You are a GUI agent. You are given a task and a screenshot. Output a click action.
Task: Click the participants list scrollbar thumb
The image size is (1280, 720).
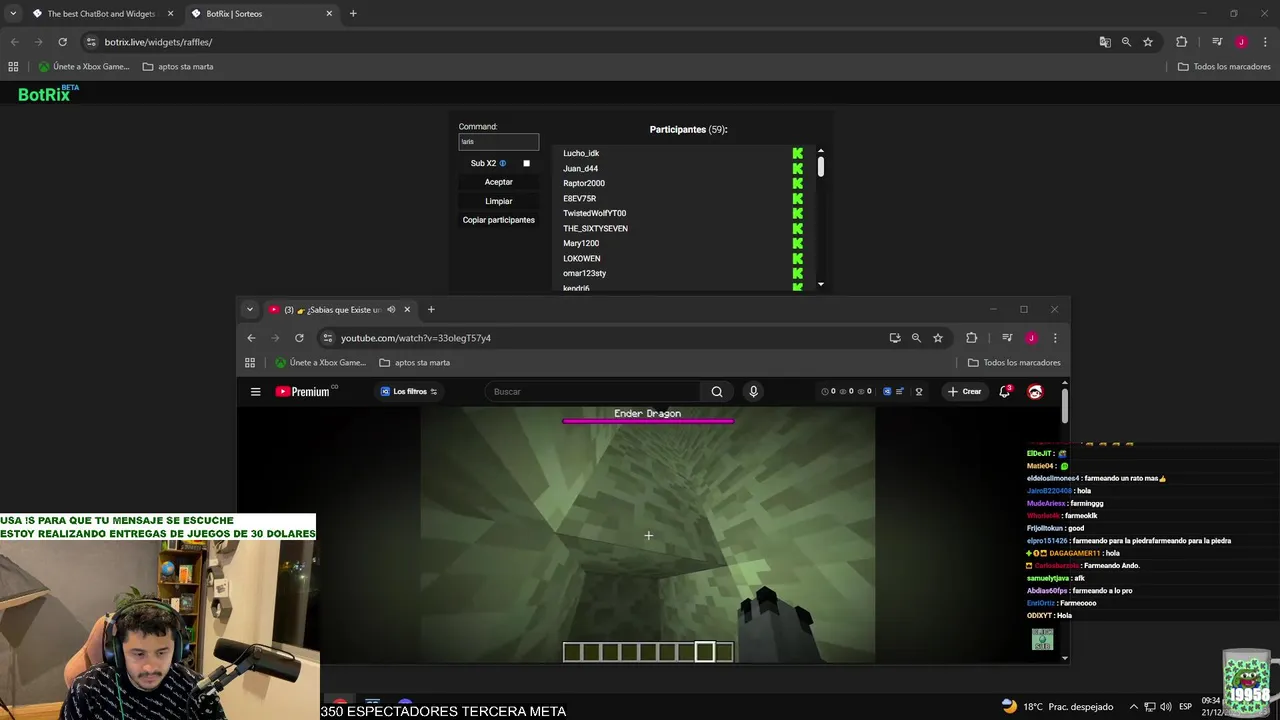pyautogui.click(x=821, y=167)
